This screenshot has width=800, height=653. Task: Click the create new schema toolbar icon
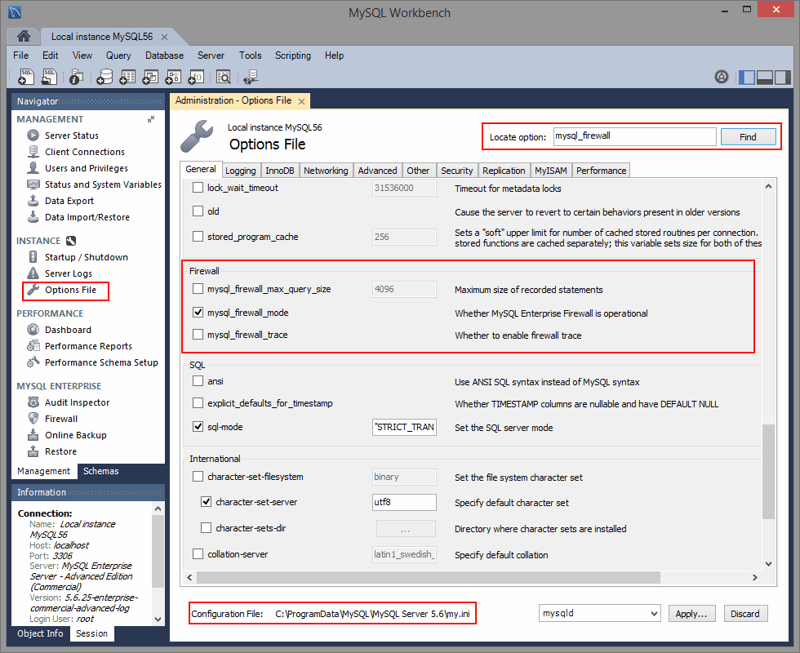(x=105, y=77)
